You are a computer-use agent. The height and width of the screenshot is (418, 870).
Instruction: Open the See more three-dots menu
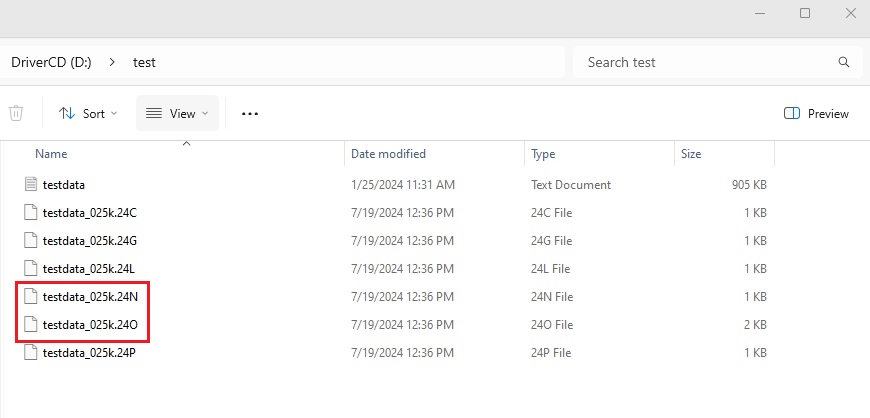point(250,114)
